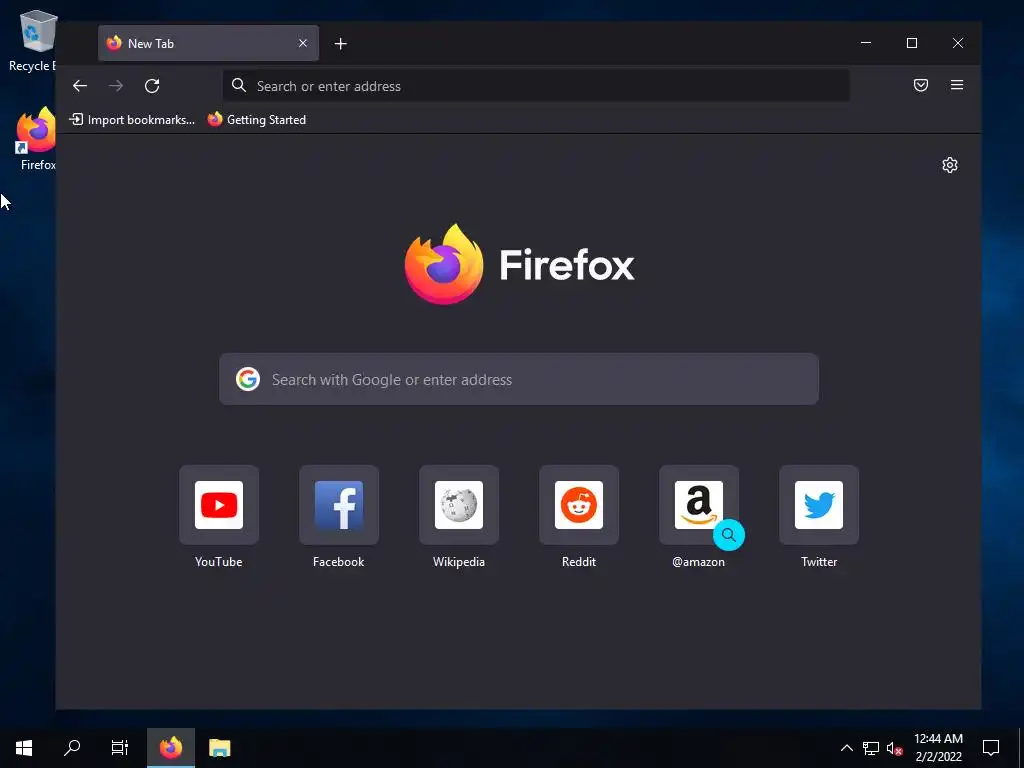Click Google logo in the search box

248,379
